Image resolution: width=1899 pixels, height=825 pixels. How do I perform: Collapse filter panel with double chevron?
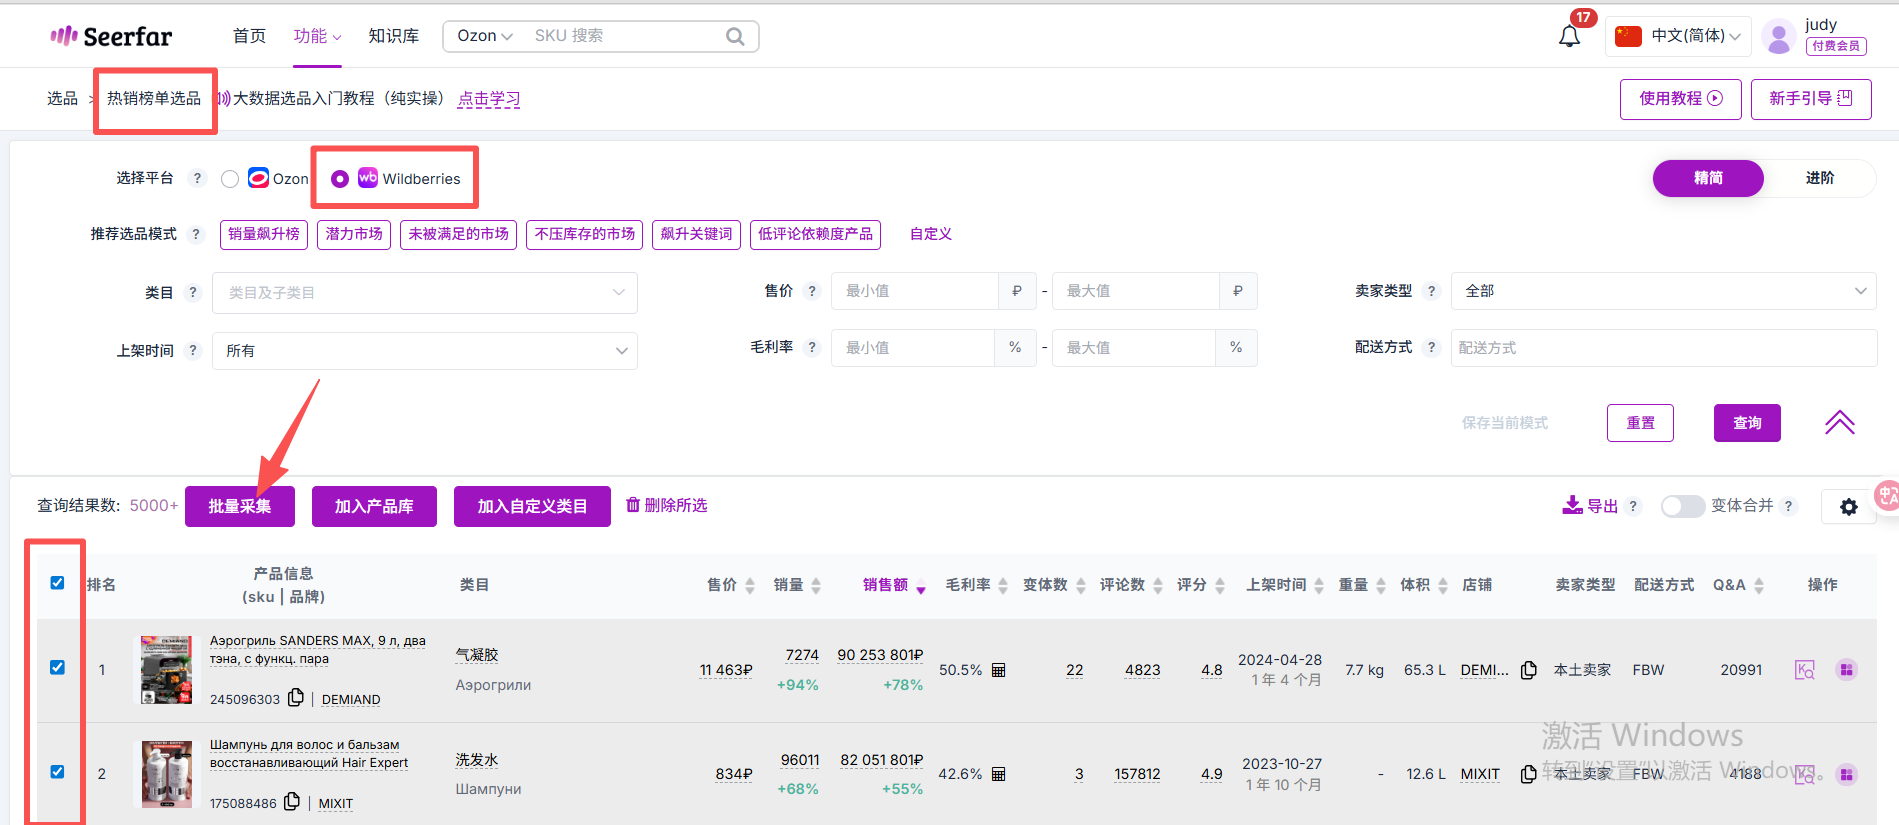coord(1839,423)
